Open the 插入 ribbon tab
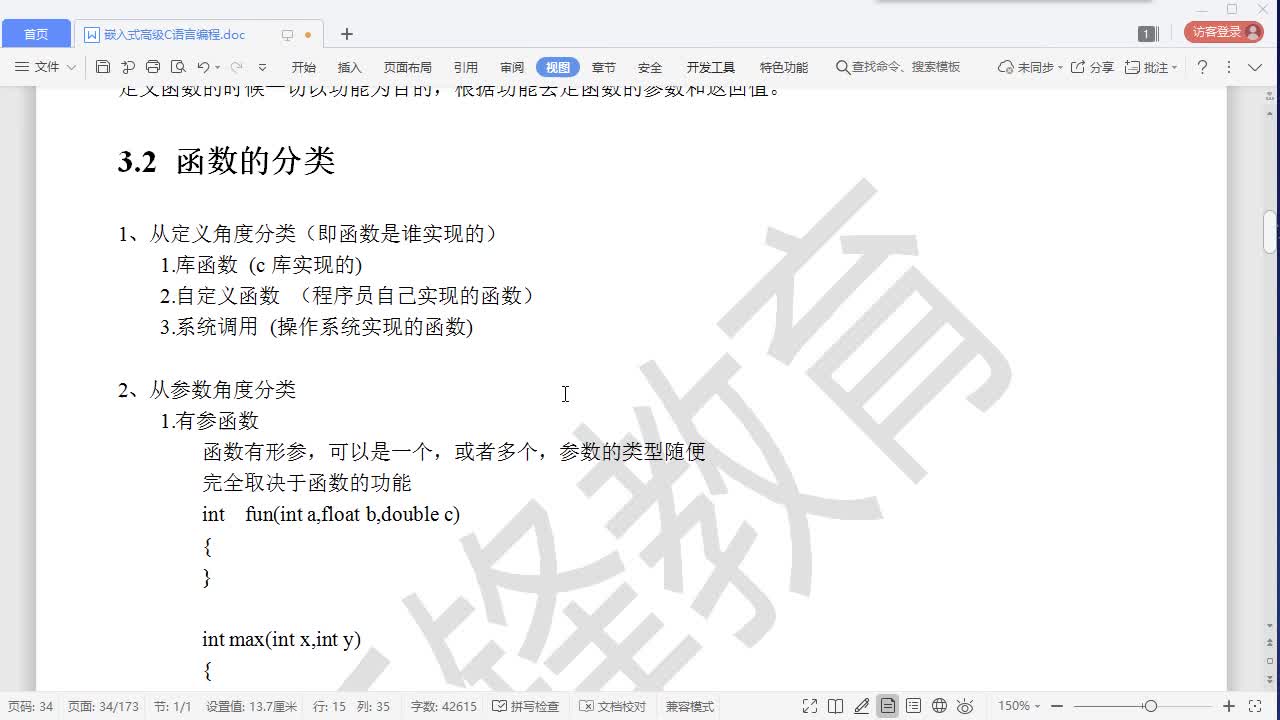This screenshot has width=1280, height=720. [x=350, y=67]
